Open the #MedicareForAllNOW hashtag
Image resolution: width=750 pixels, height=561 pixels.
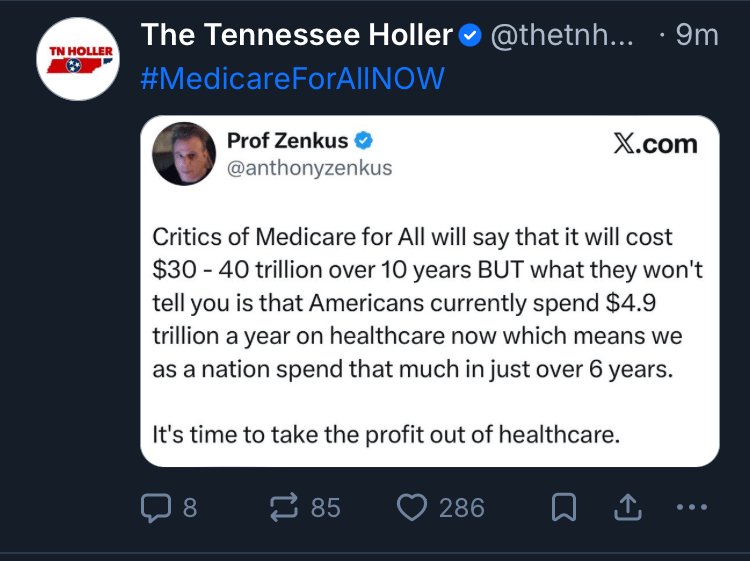pos(293,79)
